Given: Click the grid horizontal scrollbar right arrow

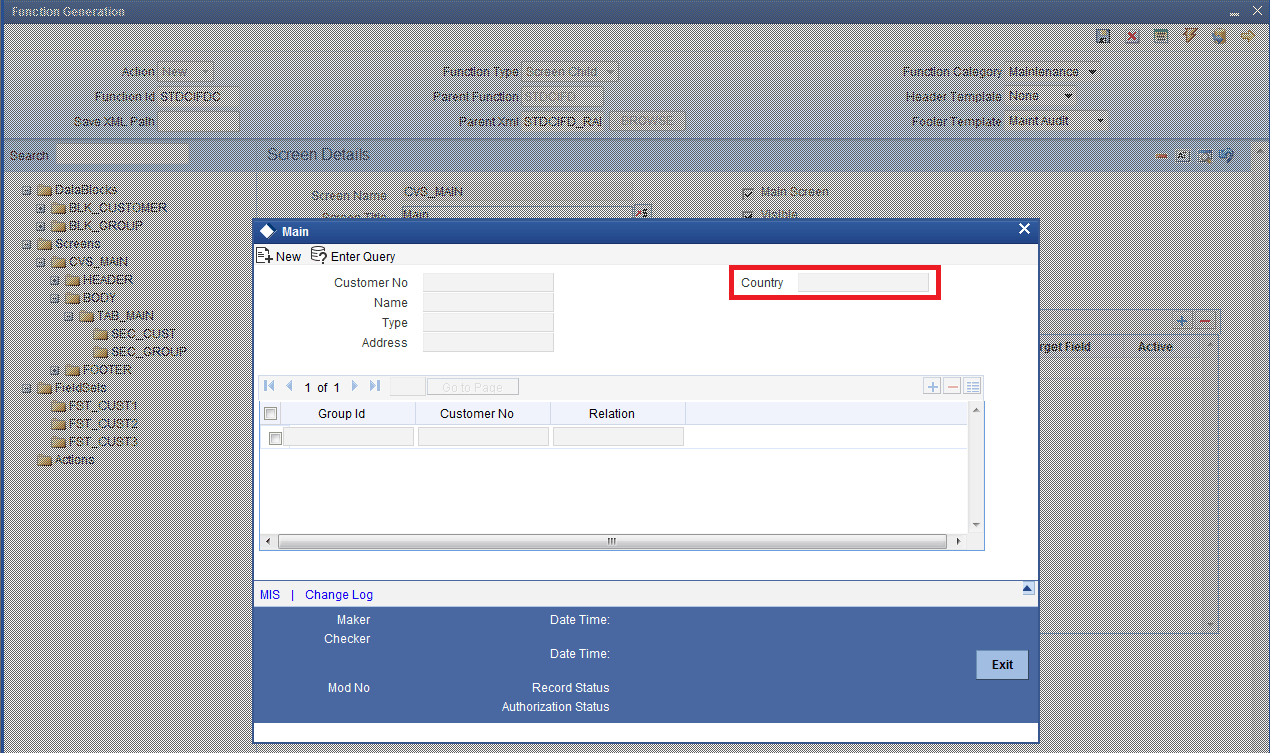Looking at the screenshot, I should (958, 541).
